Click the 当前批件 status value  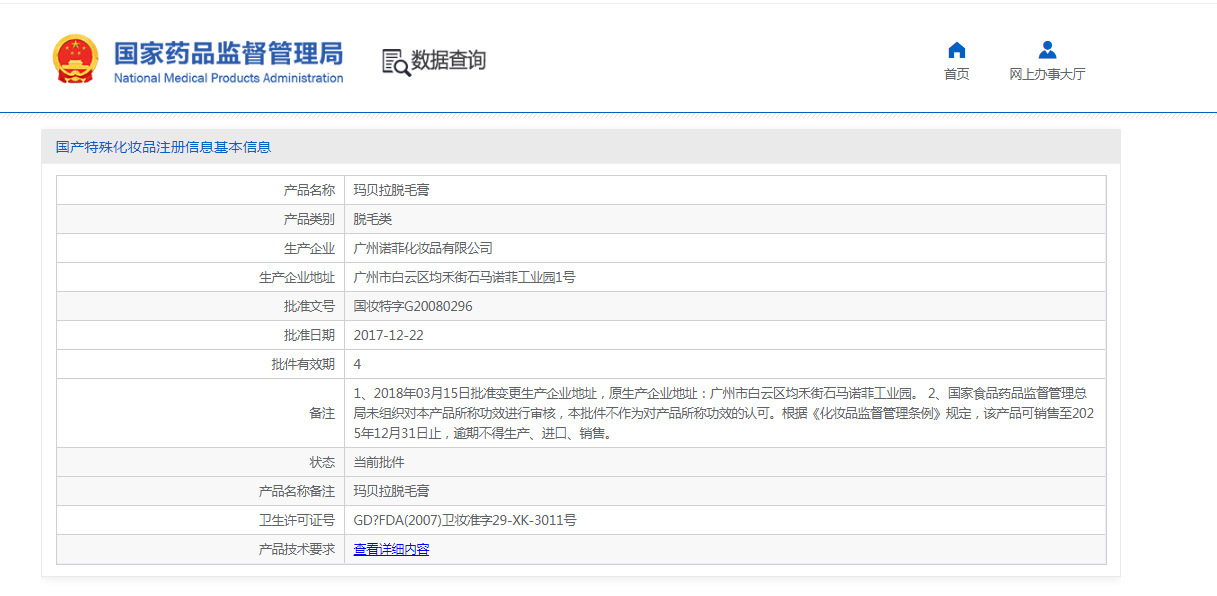click(379, 462)
